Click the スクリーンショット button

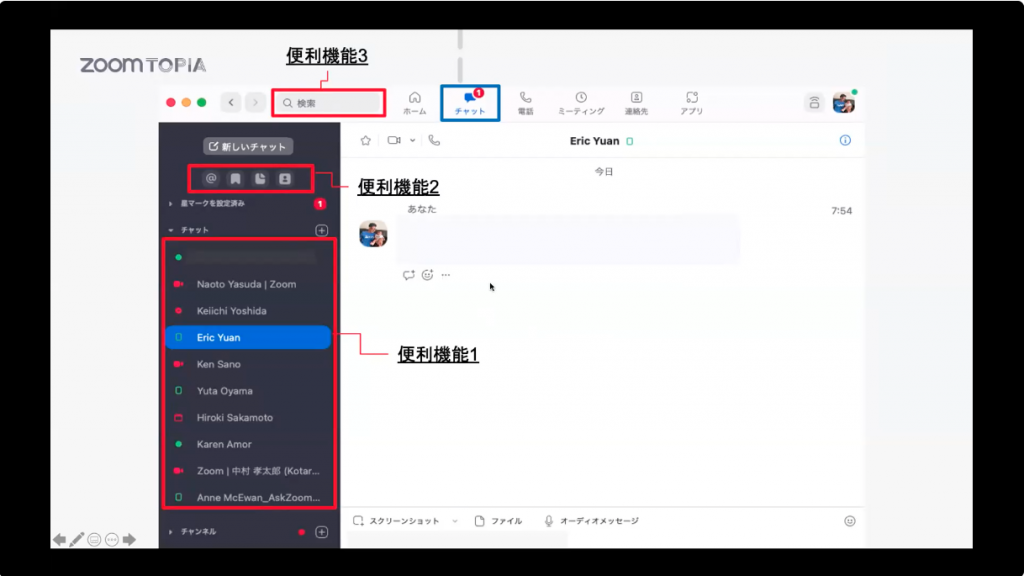click(396, 521)
